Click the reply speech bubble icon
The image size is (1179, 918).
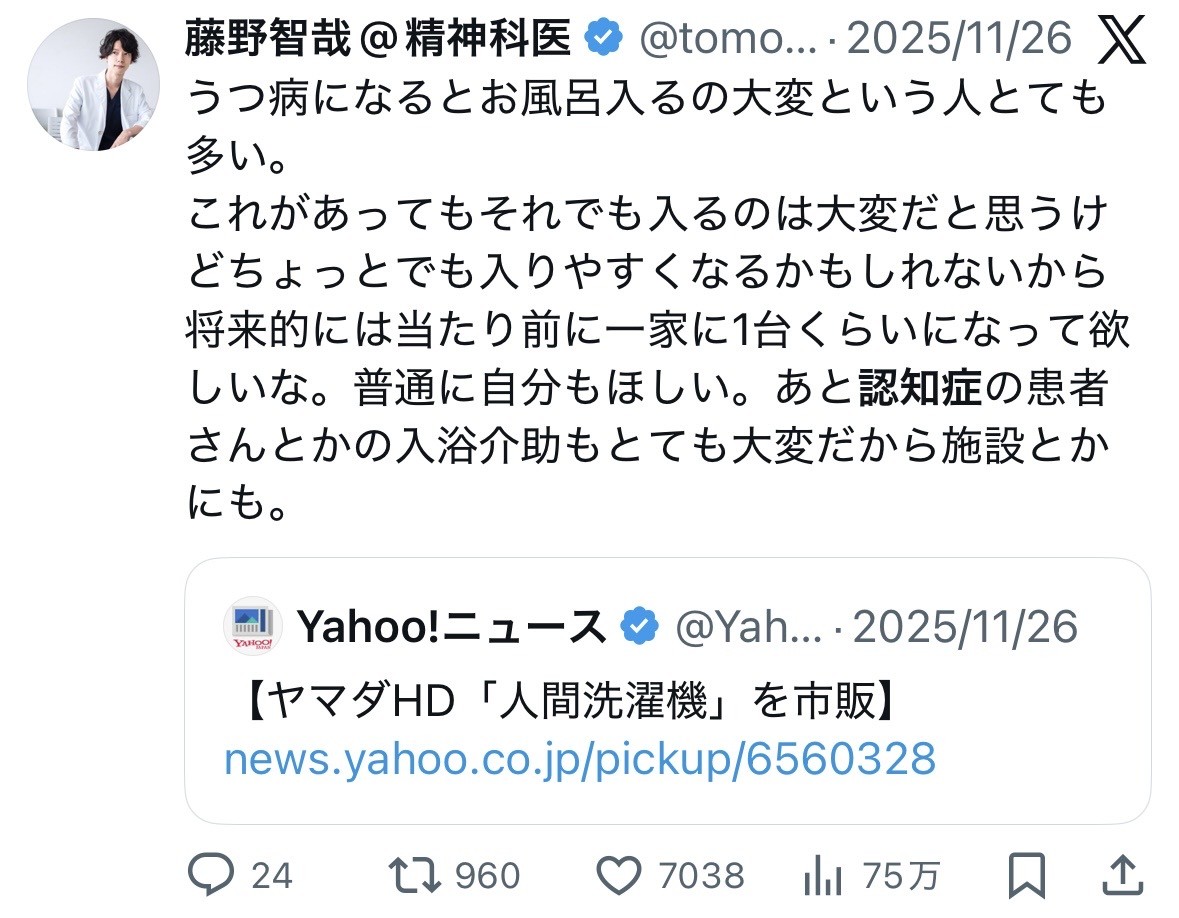pyautogui.click(x=212, y=876)
